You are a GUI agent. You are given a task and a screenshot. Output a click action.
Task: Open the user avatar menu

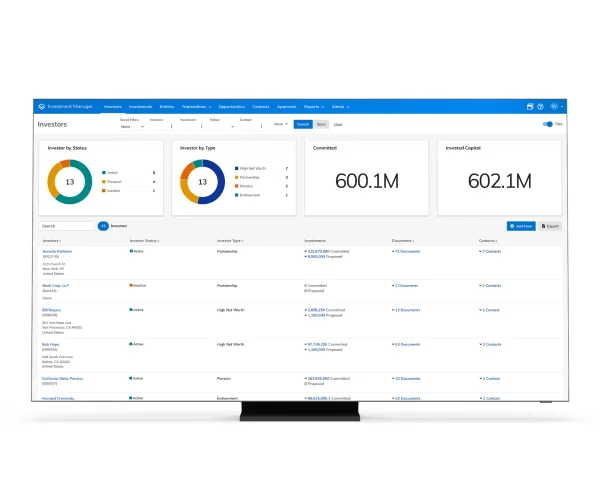[x=554, y=106]
